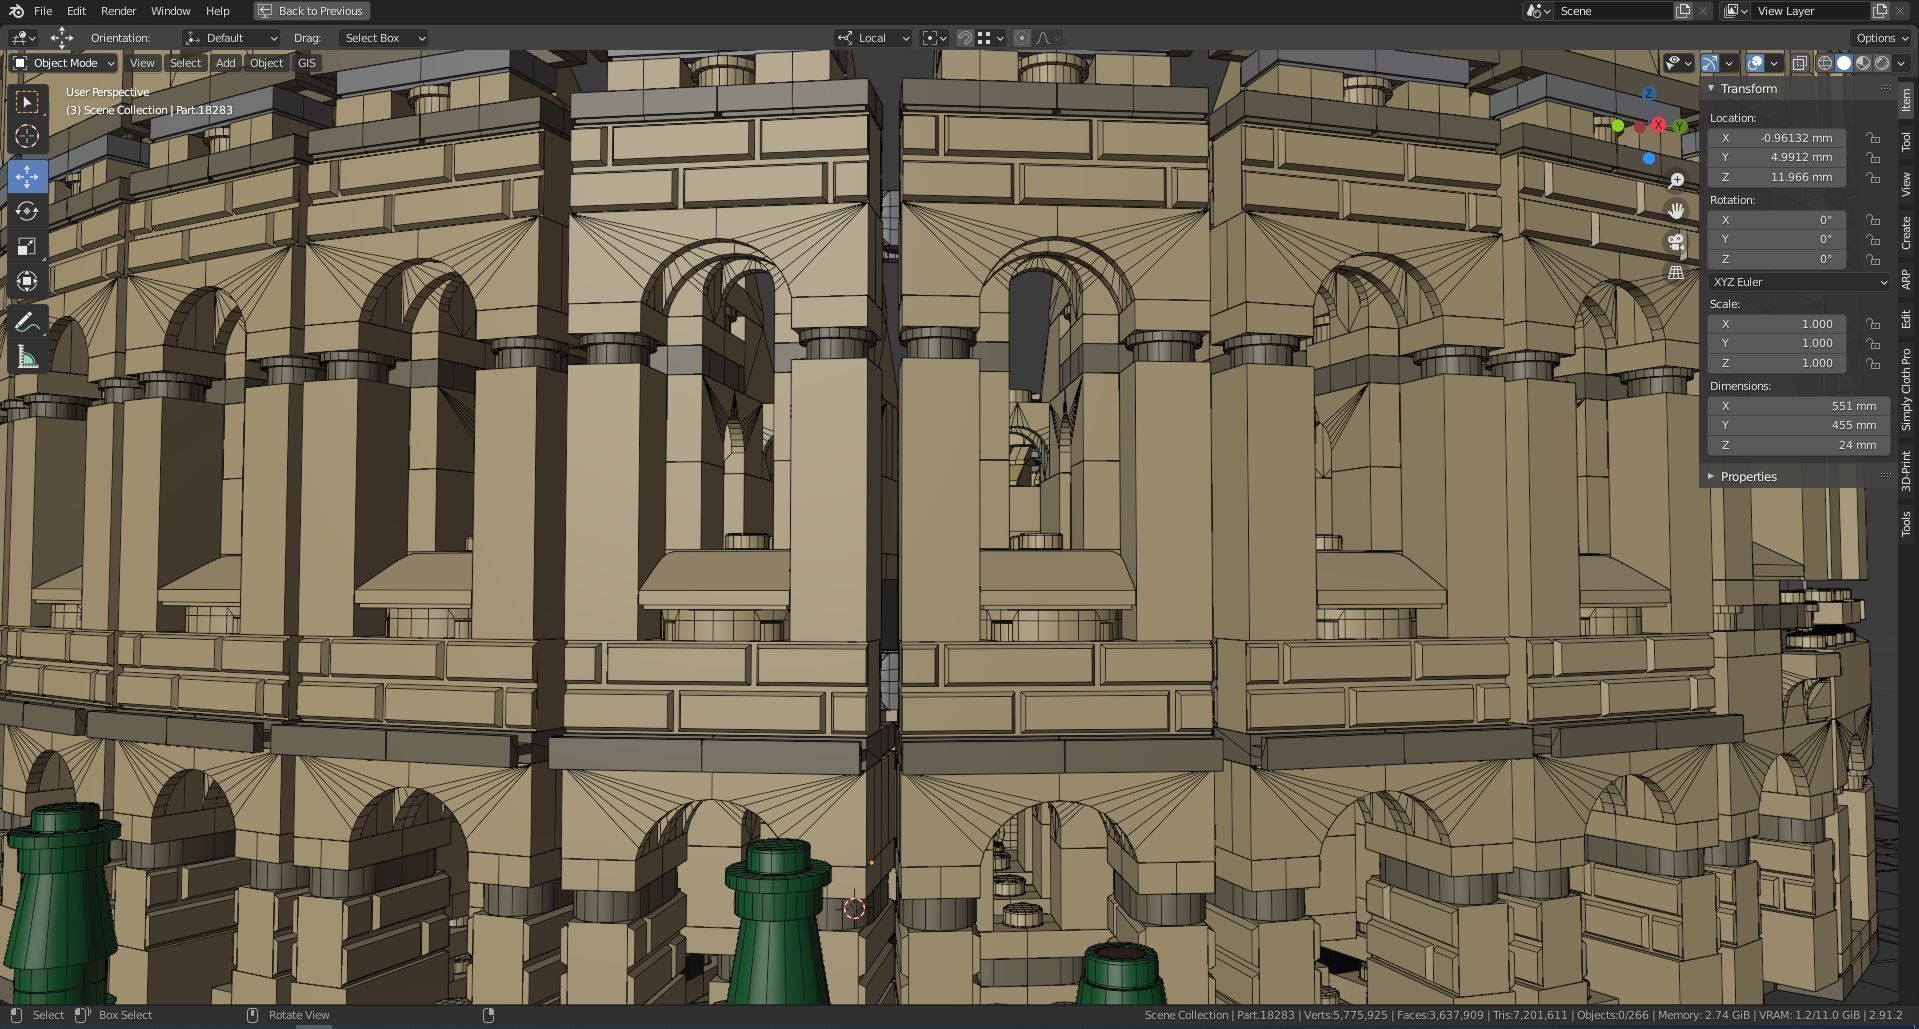Toggle X-Ray mode
This screenshot has height=1029, width=1919.
(1799, 63)
